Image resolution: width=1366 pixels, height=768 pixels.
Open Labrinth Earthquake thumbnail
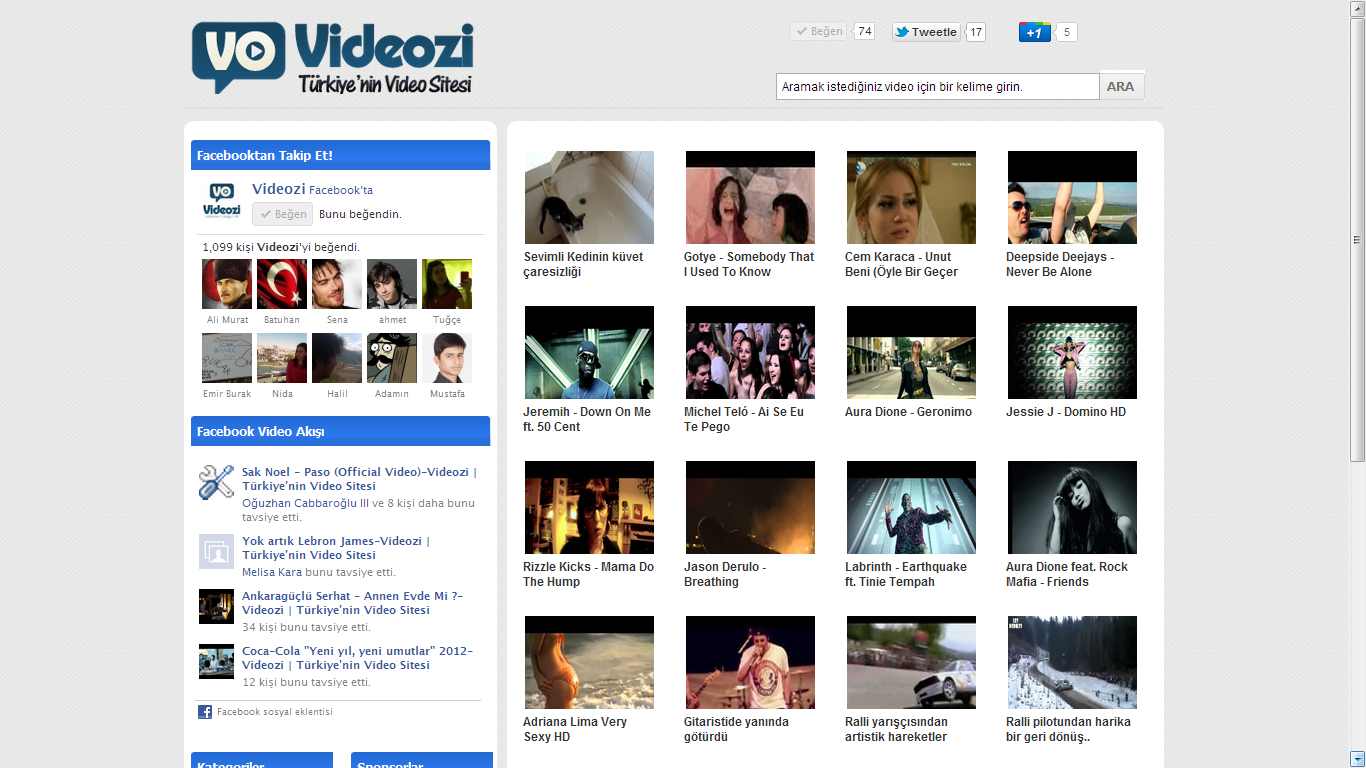click(x=911, y=507)
